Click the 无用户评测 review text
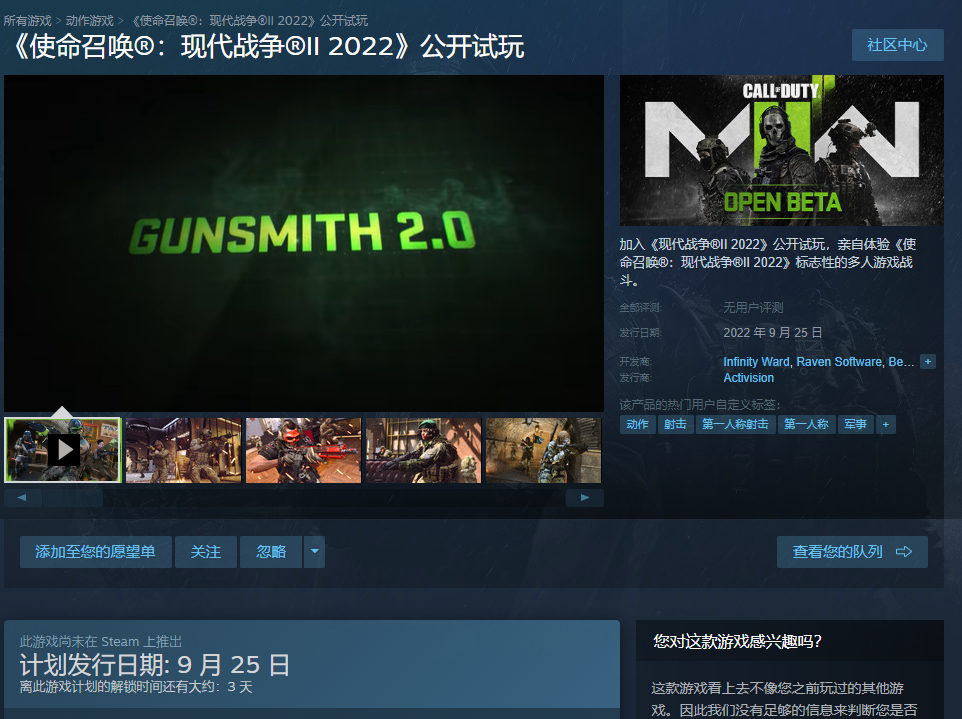The image size is (962, 719). pos(753,307)
